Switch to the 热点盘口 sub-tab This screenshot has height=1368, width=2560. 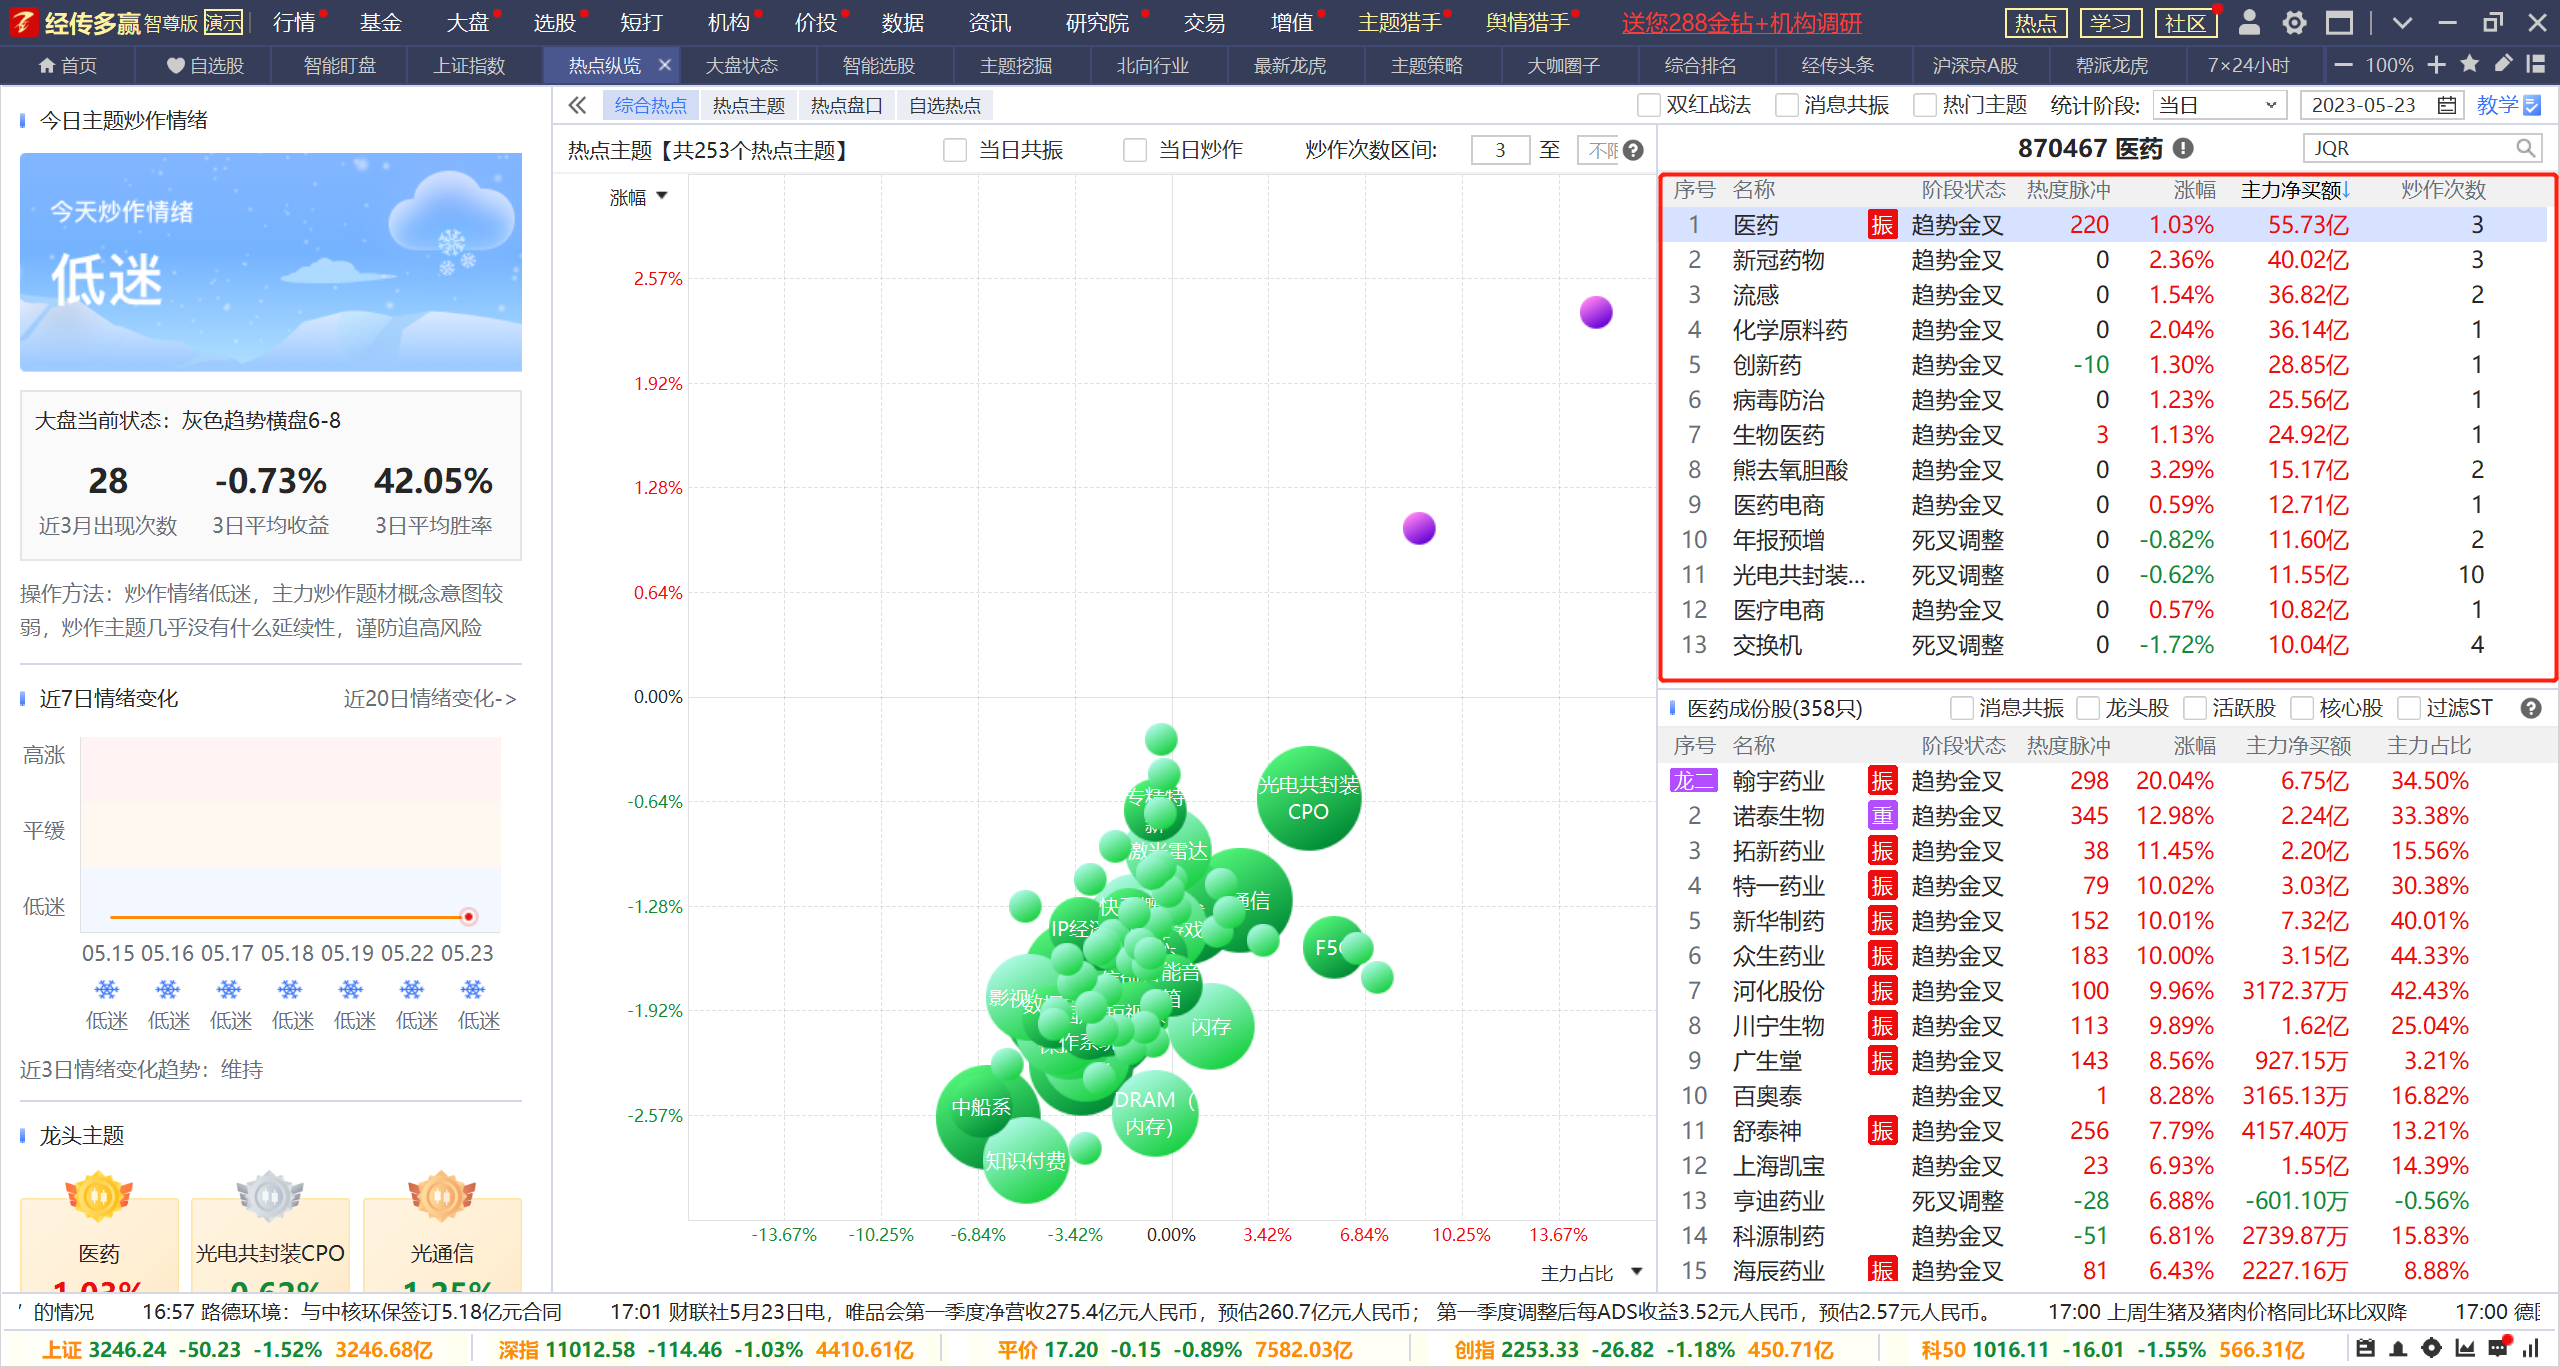(x=846, y=105)
